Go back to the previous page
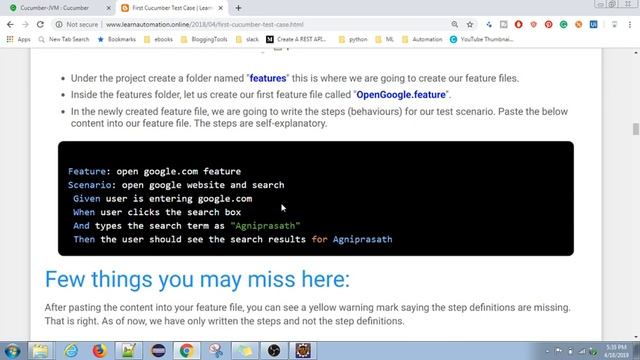Screen dimensions: 640x360 [x=10, y=24]
